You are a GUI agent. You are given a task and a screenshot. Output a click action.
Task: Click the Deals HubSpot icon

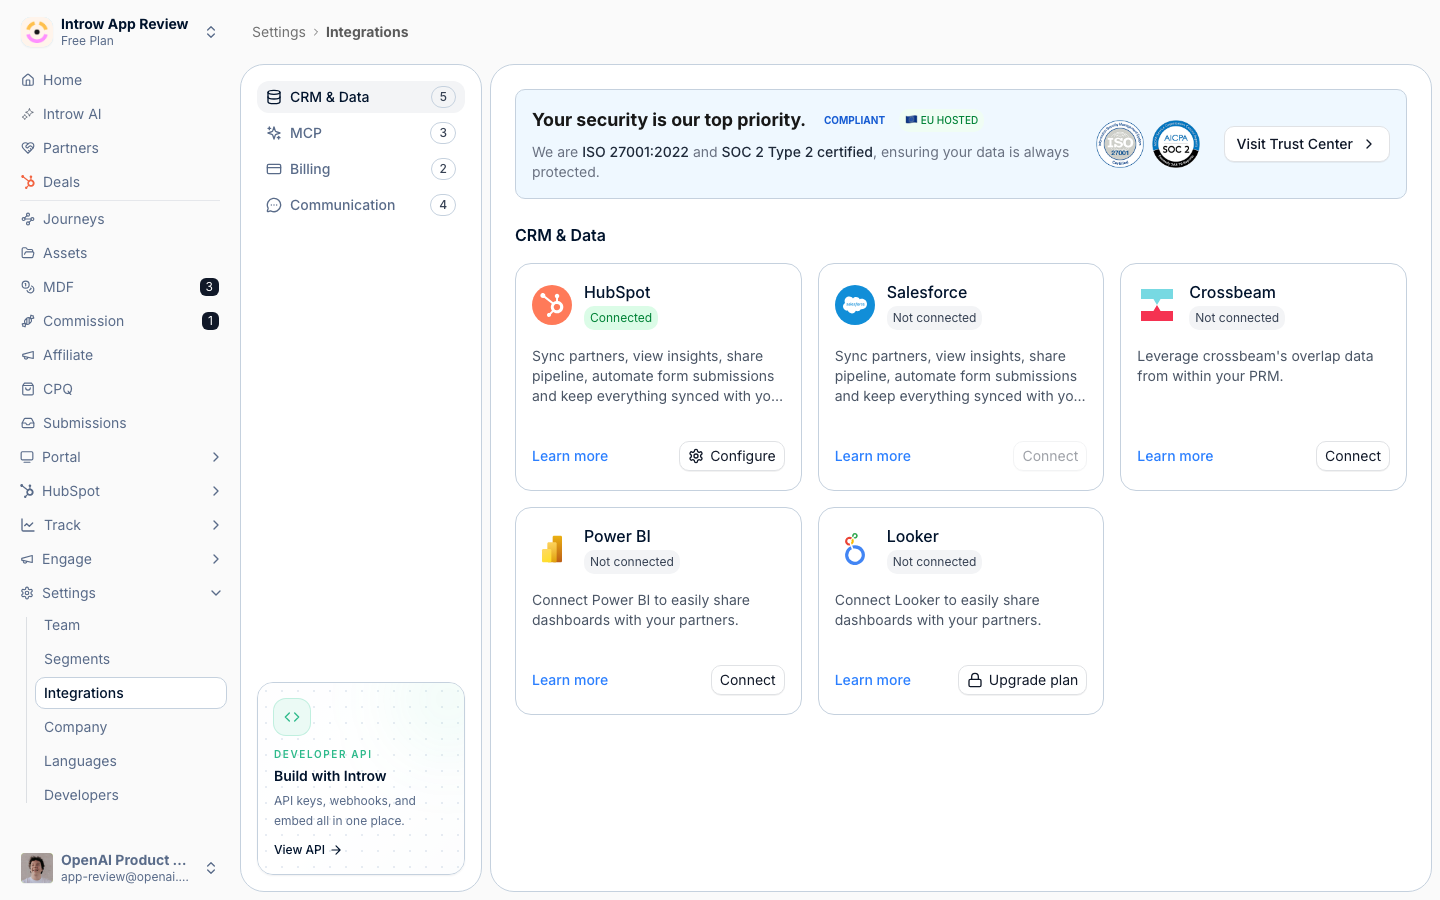(28, 182)
